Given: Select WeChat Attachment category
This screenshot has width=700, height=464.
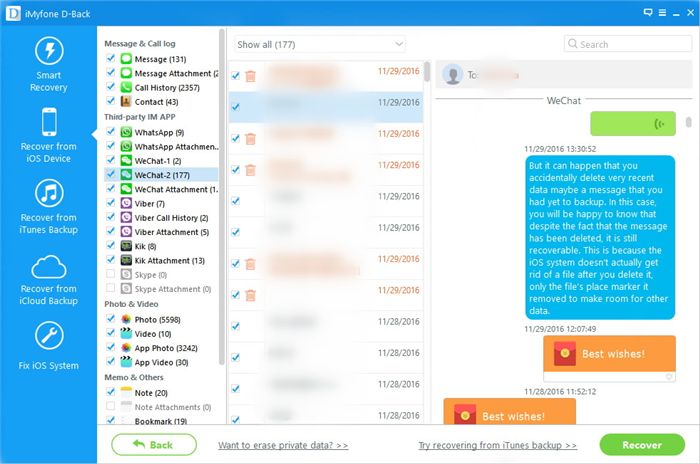Looking at the screenshot, I should pos(176,189).
